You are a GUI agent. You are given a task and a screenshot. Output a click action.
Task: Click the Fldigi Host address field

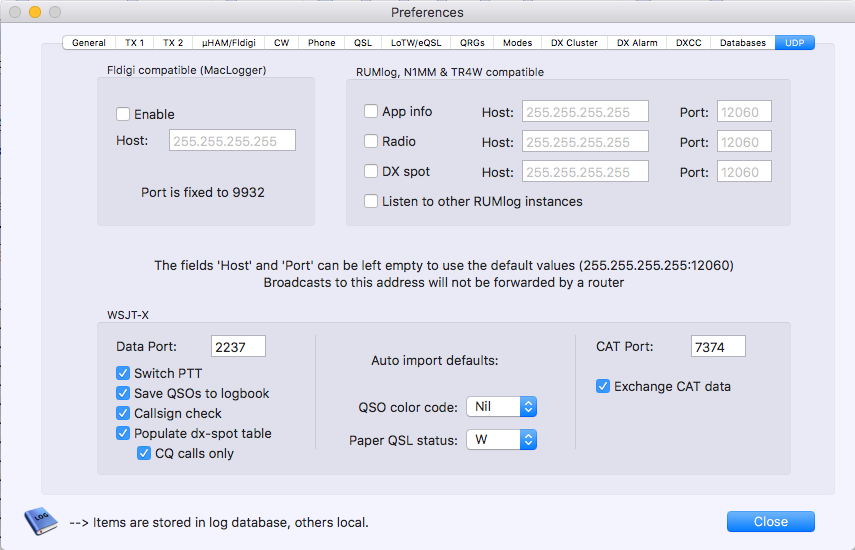tap(232, 141)
